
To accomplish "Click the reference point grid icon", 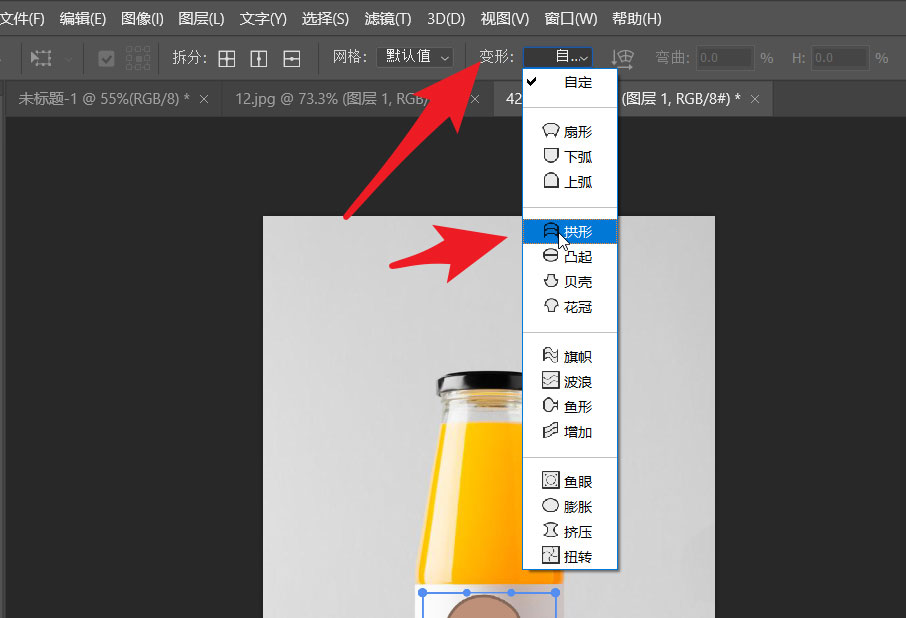I will tap(138, 58).
